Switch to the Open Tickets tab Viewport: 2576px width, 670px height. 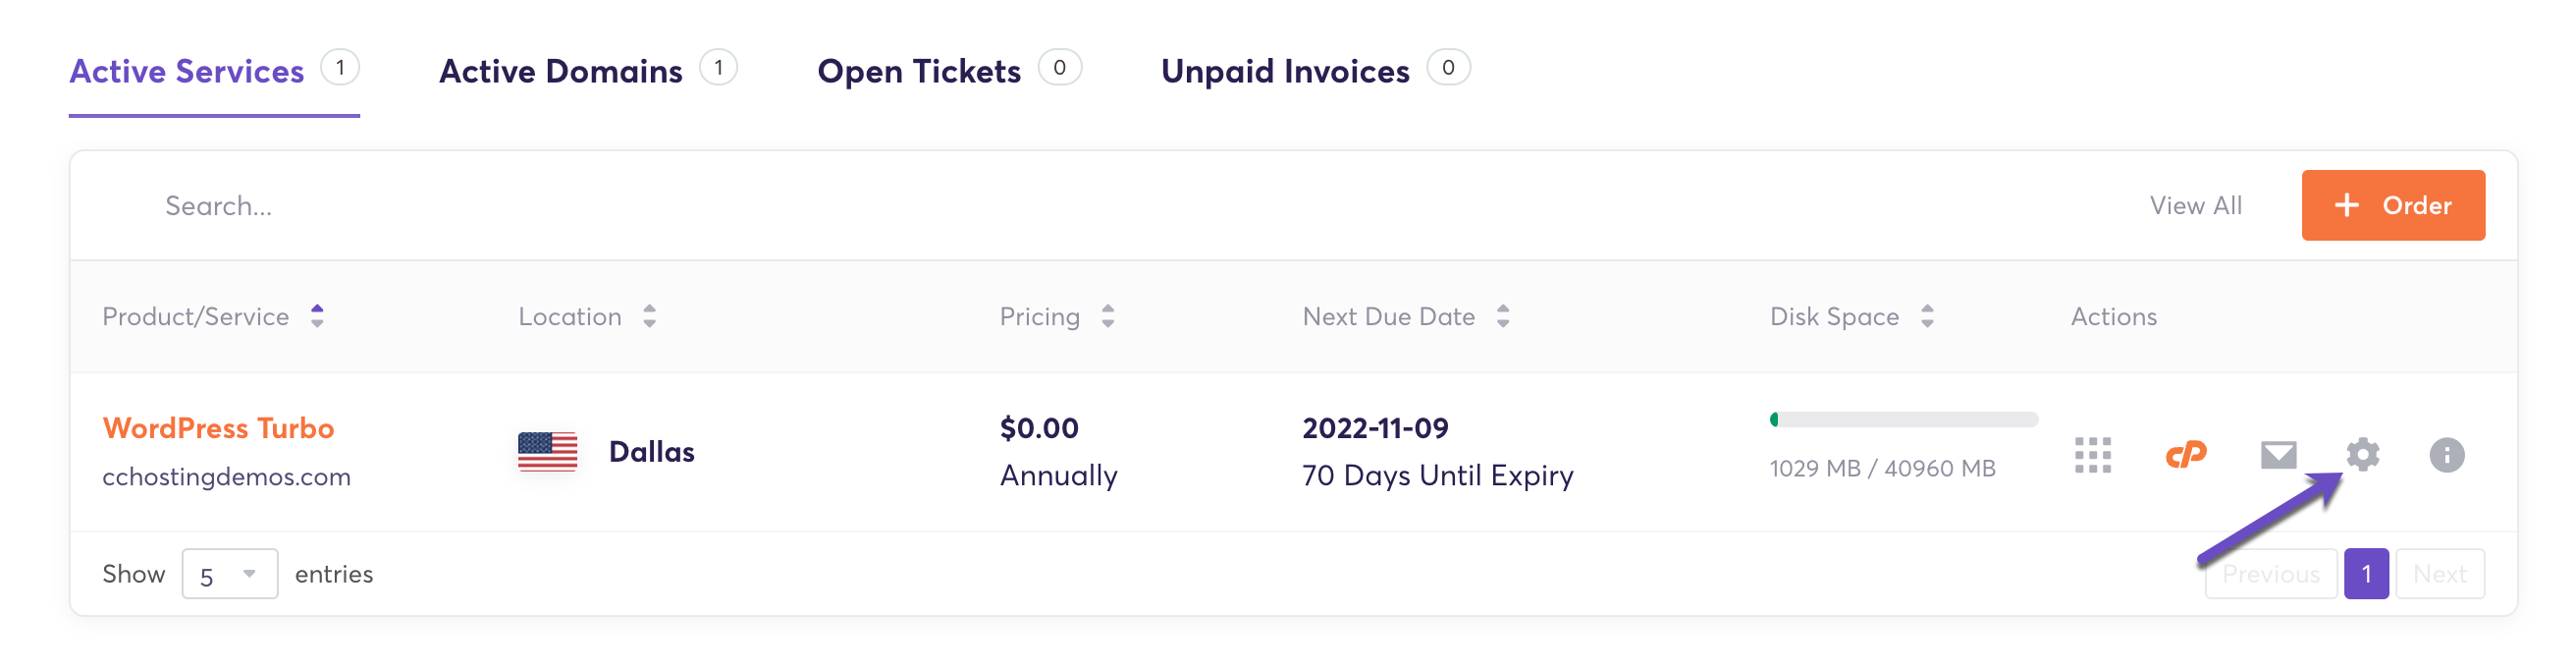[918, 71]
